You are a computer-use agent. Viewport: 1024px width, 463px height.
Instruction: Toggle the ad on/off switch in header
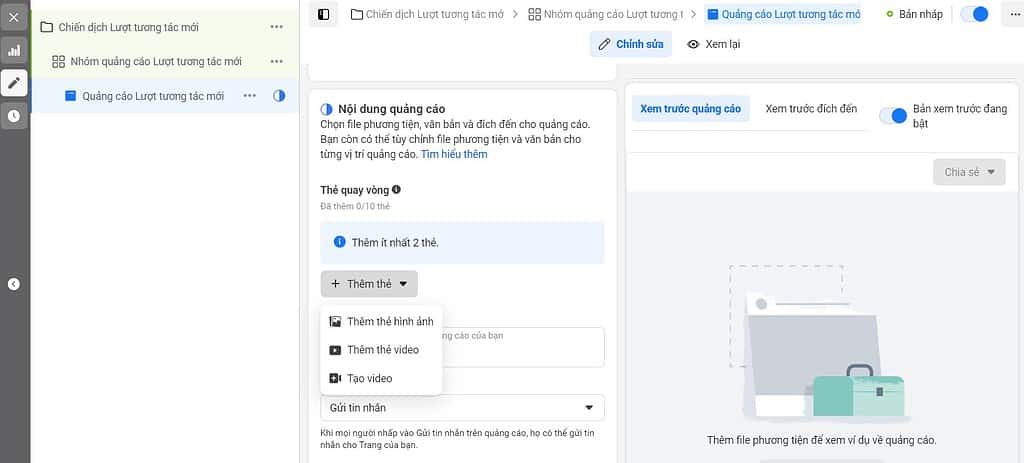975,14
